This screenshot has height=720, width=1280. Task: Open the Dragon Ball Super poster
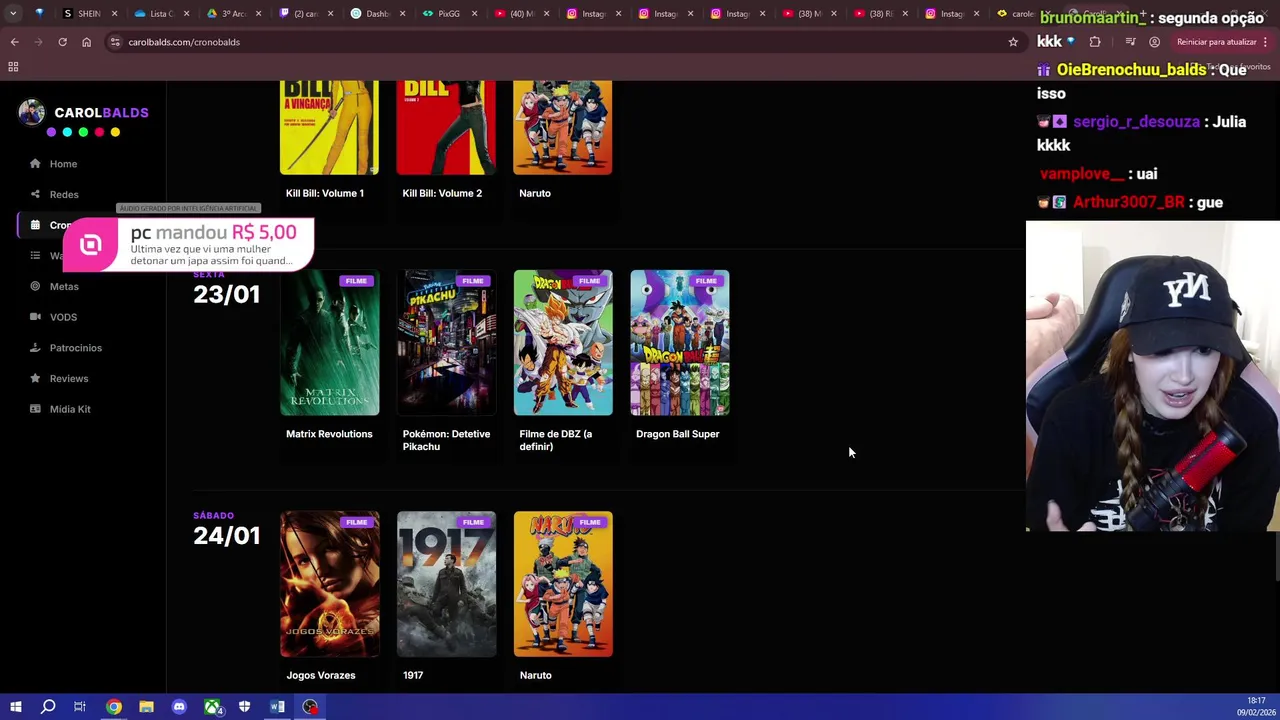[x=680, y=343]
